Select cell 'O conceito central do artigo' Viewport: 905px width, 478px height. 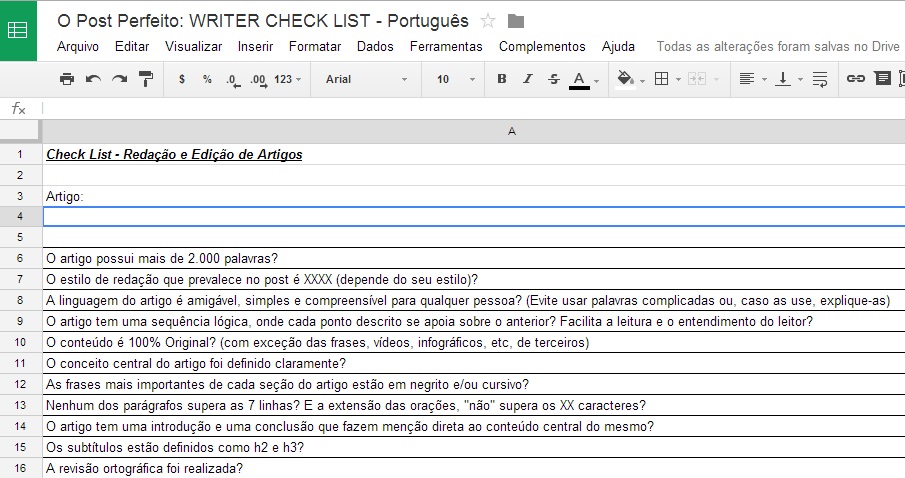tap(473, 364)
